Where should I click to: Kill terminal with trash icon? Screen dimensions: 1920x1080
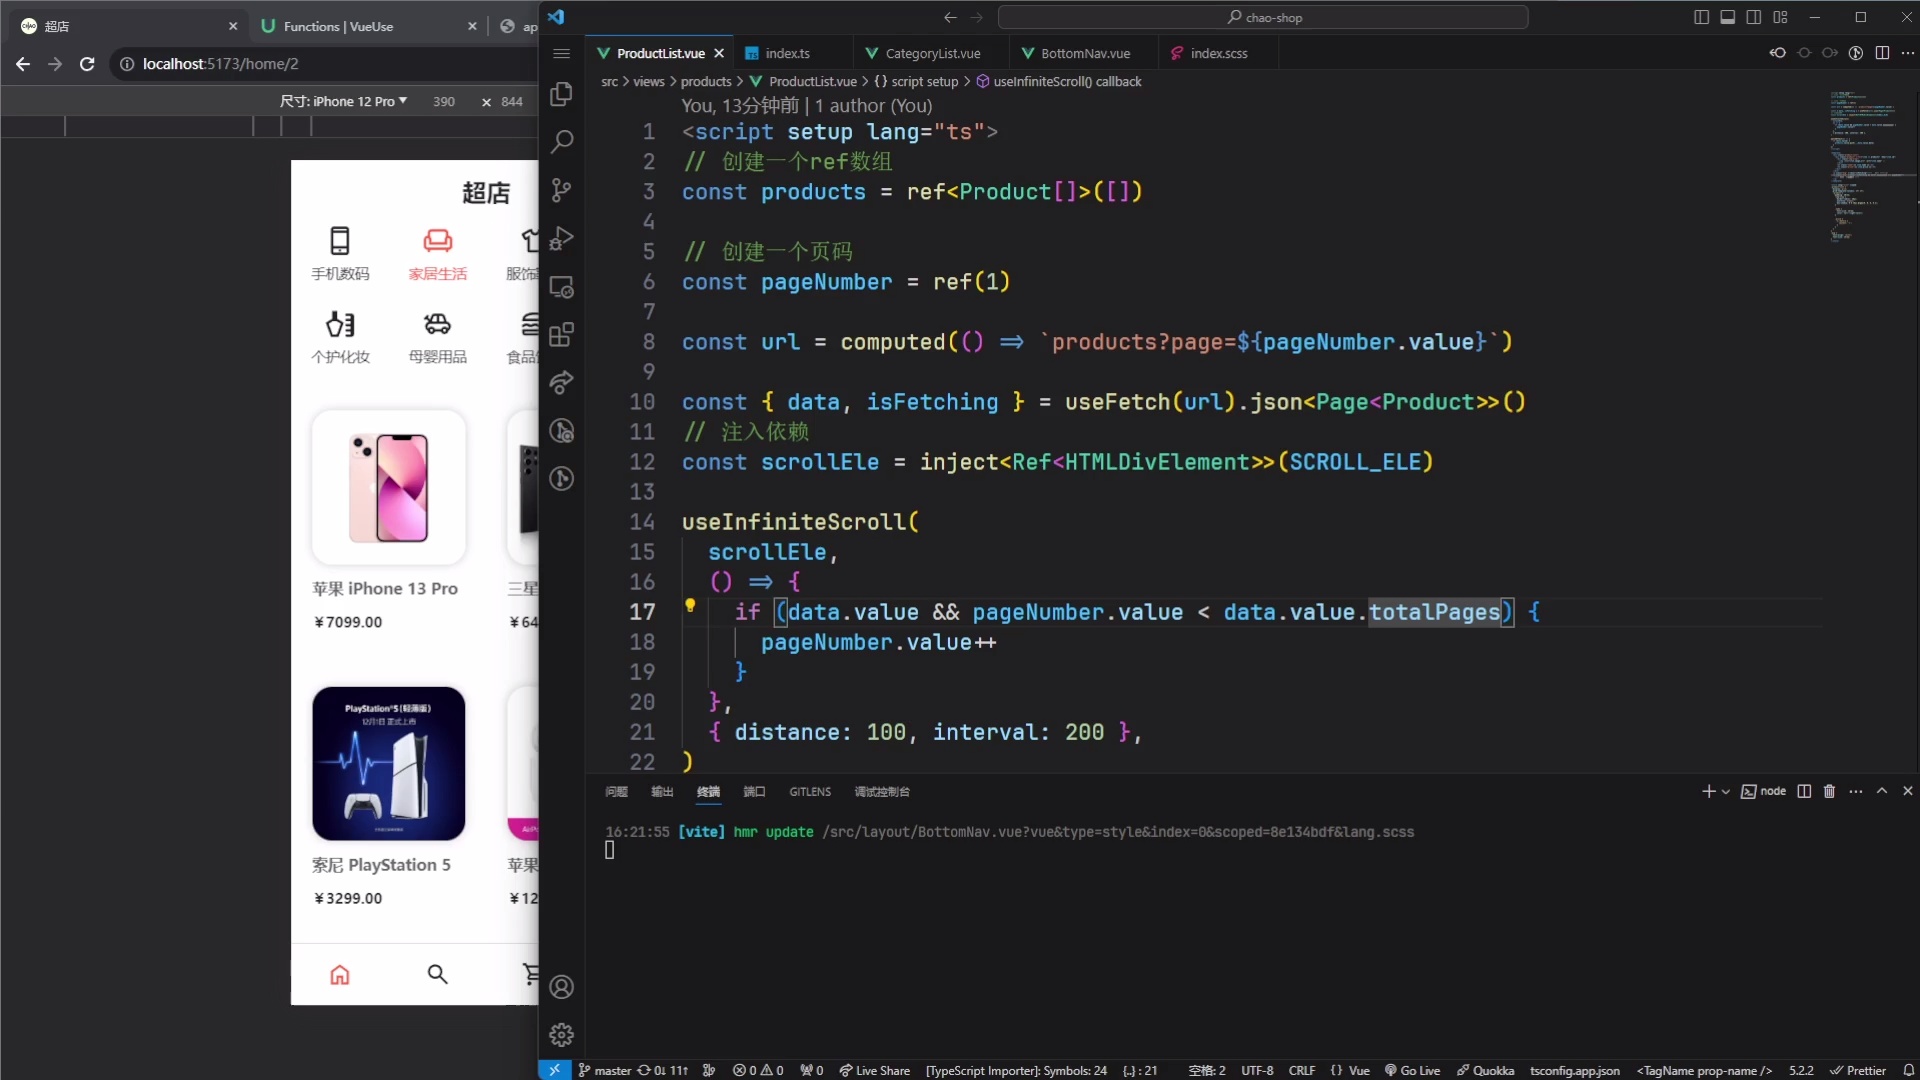1829,791
